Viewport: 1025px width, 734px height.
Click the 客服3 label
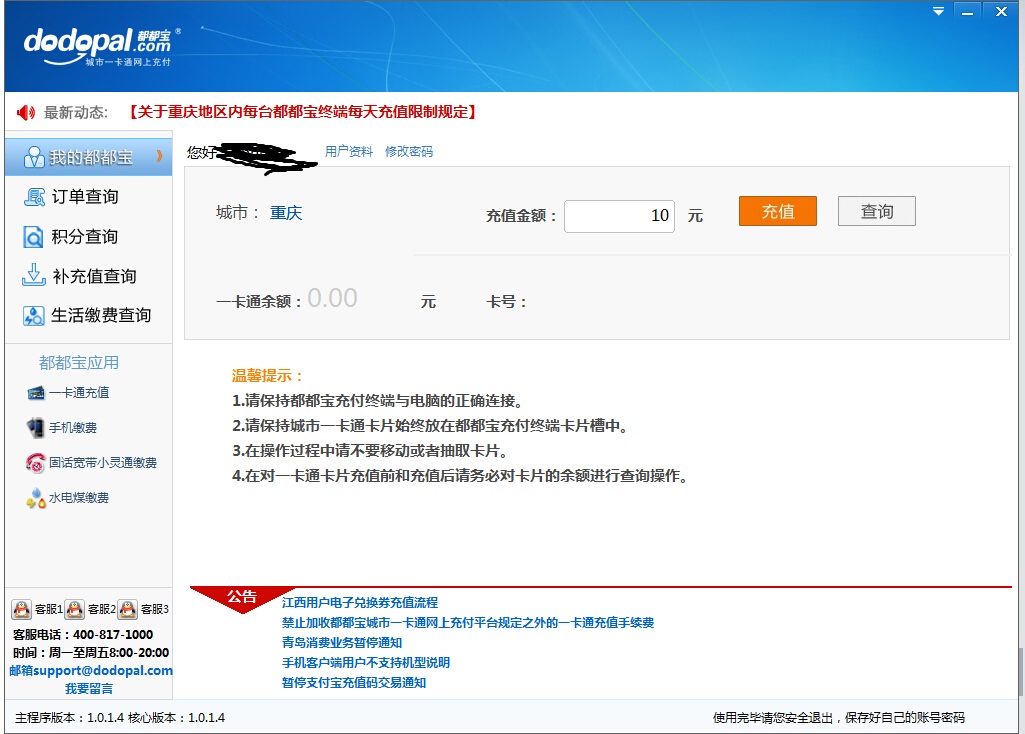[155, 609]
